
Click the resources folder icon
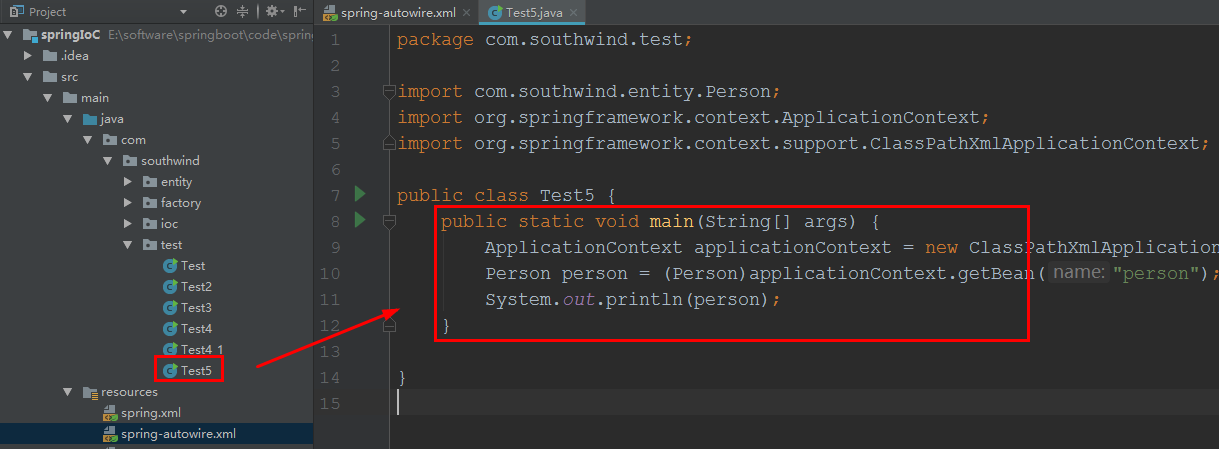[90, 392]
